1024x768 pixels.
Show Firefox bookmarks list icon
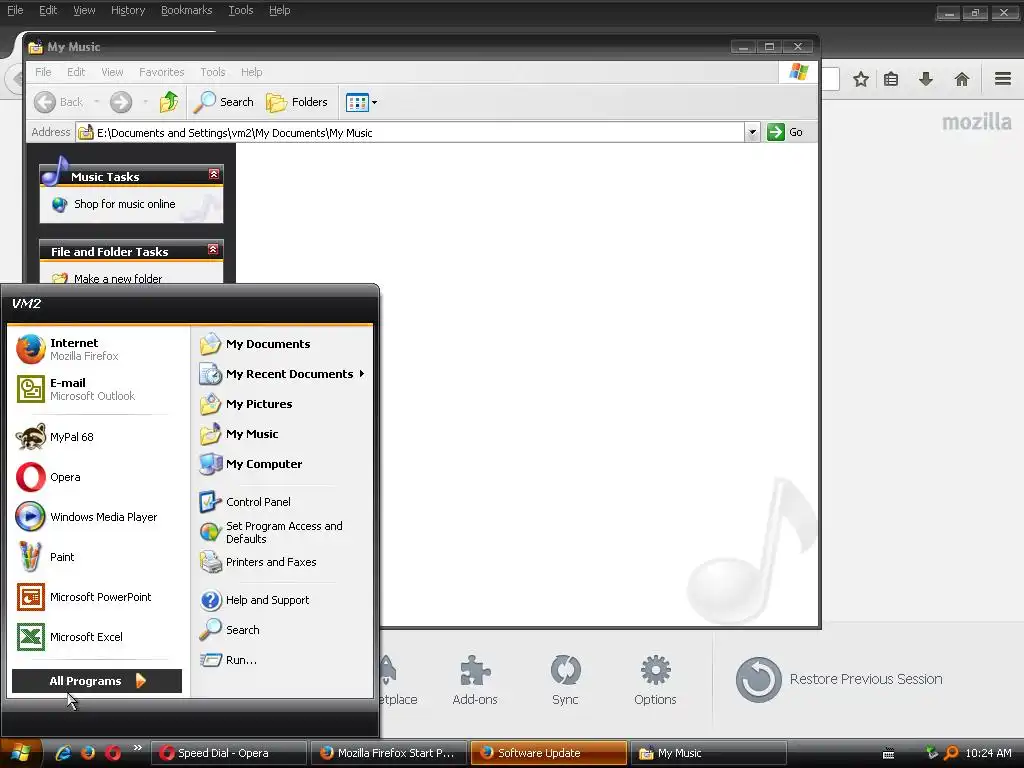tap(891, 80)
